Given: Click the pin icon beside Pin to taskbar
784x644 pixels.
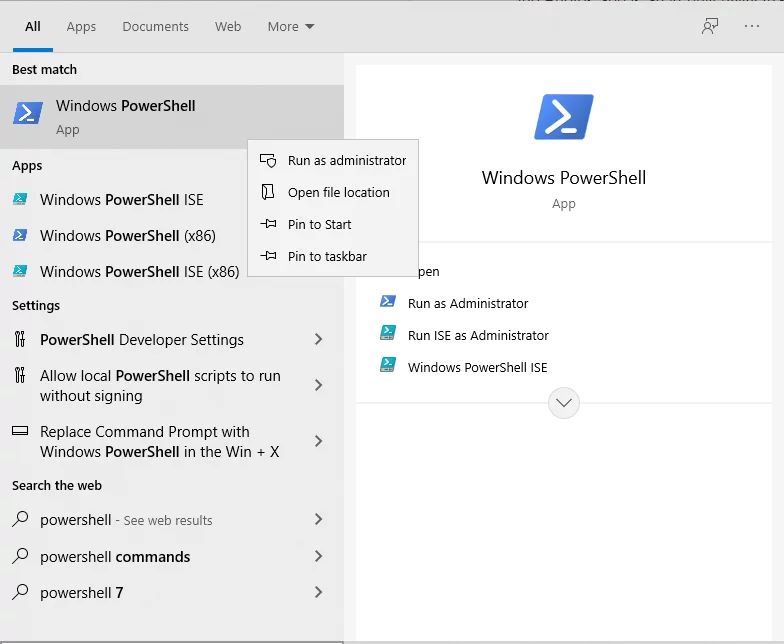Looking at the screenshot, I should point(268,256).
